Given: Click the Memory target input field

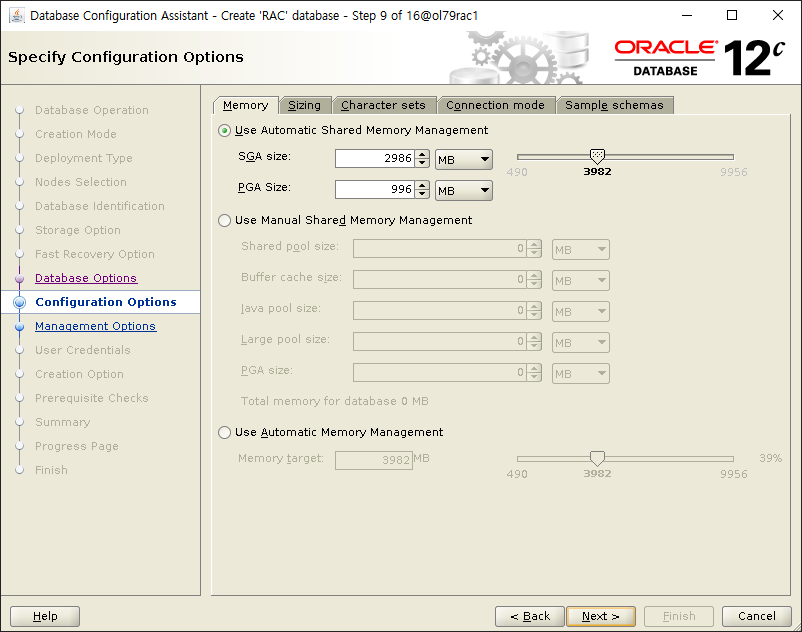Looking at the screenshot, I should (x=374, y=460).
